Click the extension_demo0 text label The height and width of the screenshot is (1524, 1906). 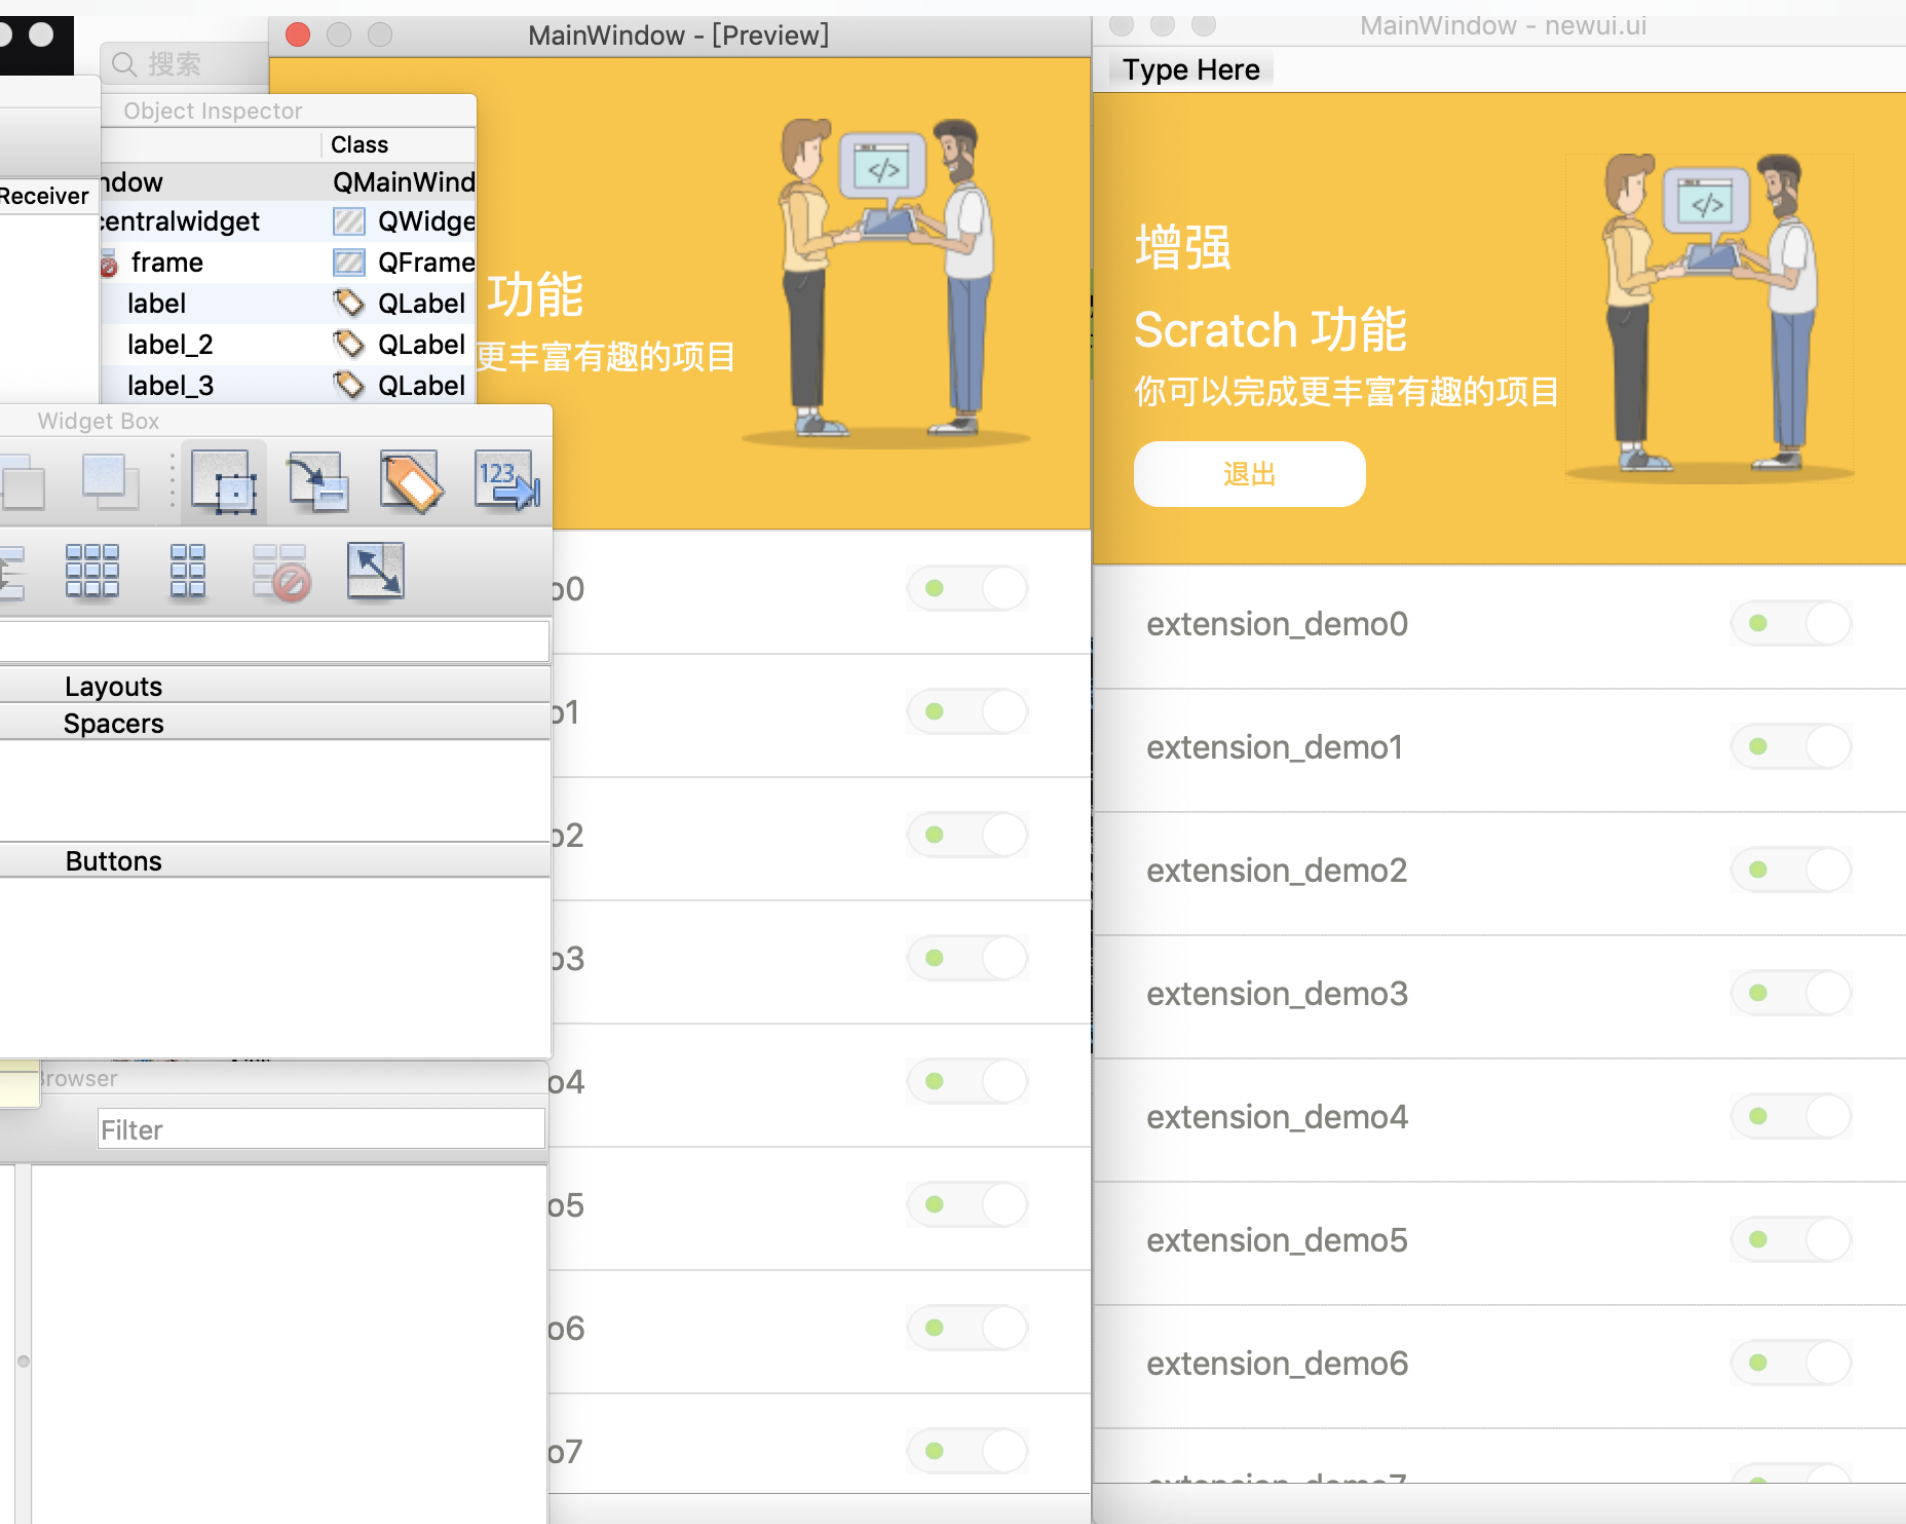tap(1277, 624)
